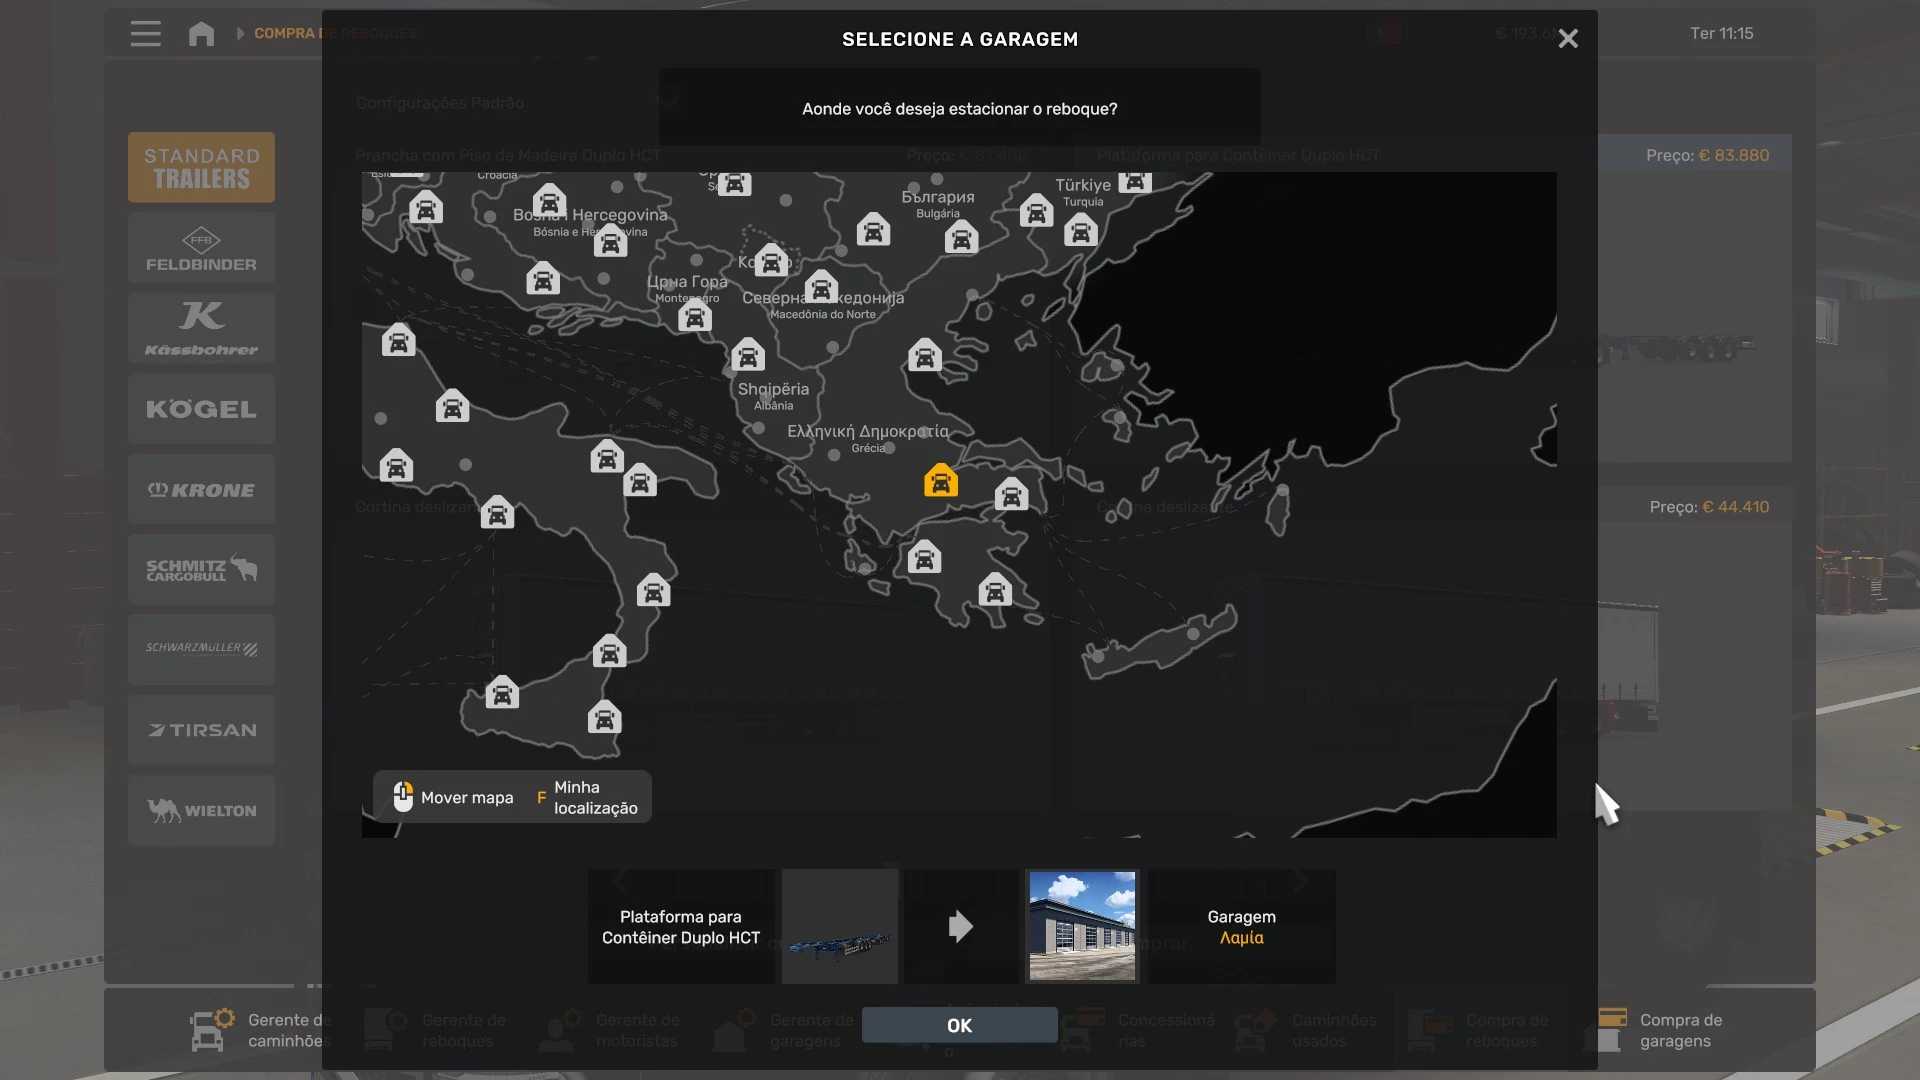Click garage icon on Северна Македонија label
The height and width of the screenshot is (1080, 1920).
(821, 287)
